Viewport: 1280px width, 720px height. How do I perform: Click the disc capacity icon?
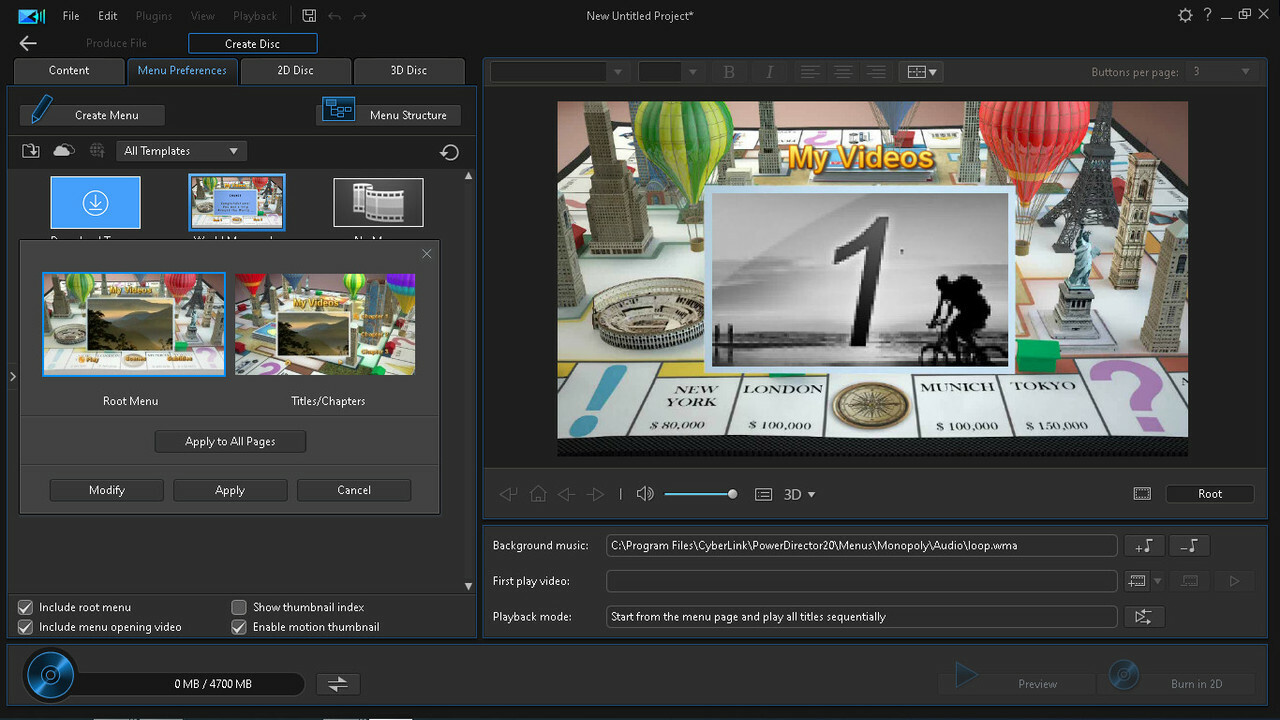coord(50,675)
